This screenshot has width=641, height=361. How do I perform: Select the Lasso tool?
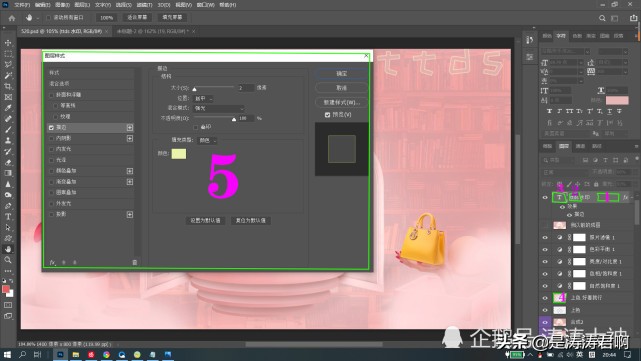pos(8,65)
